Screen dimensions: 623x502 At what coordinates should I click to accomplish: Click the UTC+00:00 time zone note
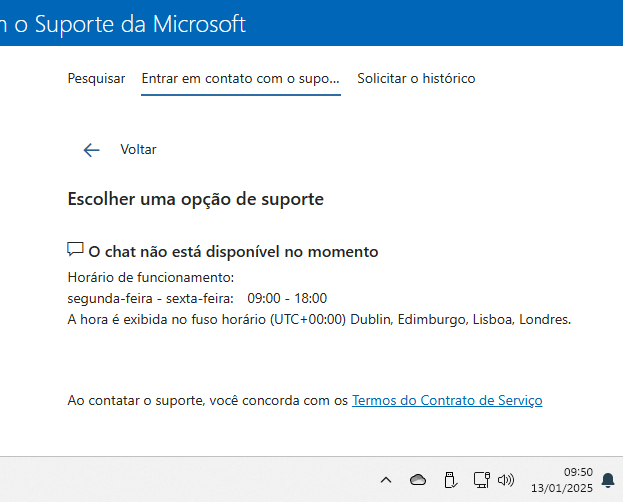pos(319,320)
